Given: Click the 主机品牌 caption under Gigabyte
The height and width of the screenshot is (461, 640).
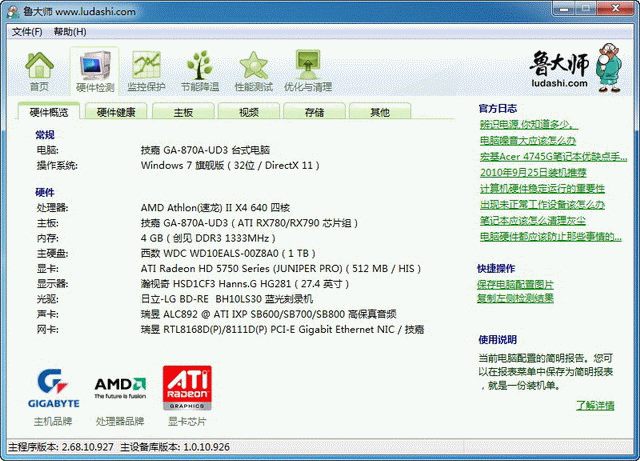Looking at the screenshot, I should point(53,421).
